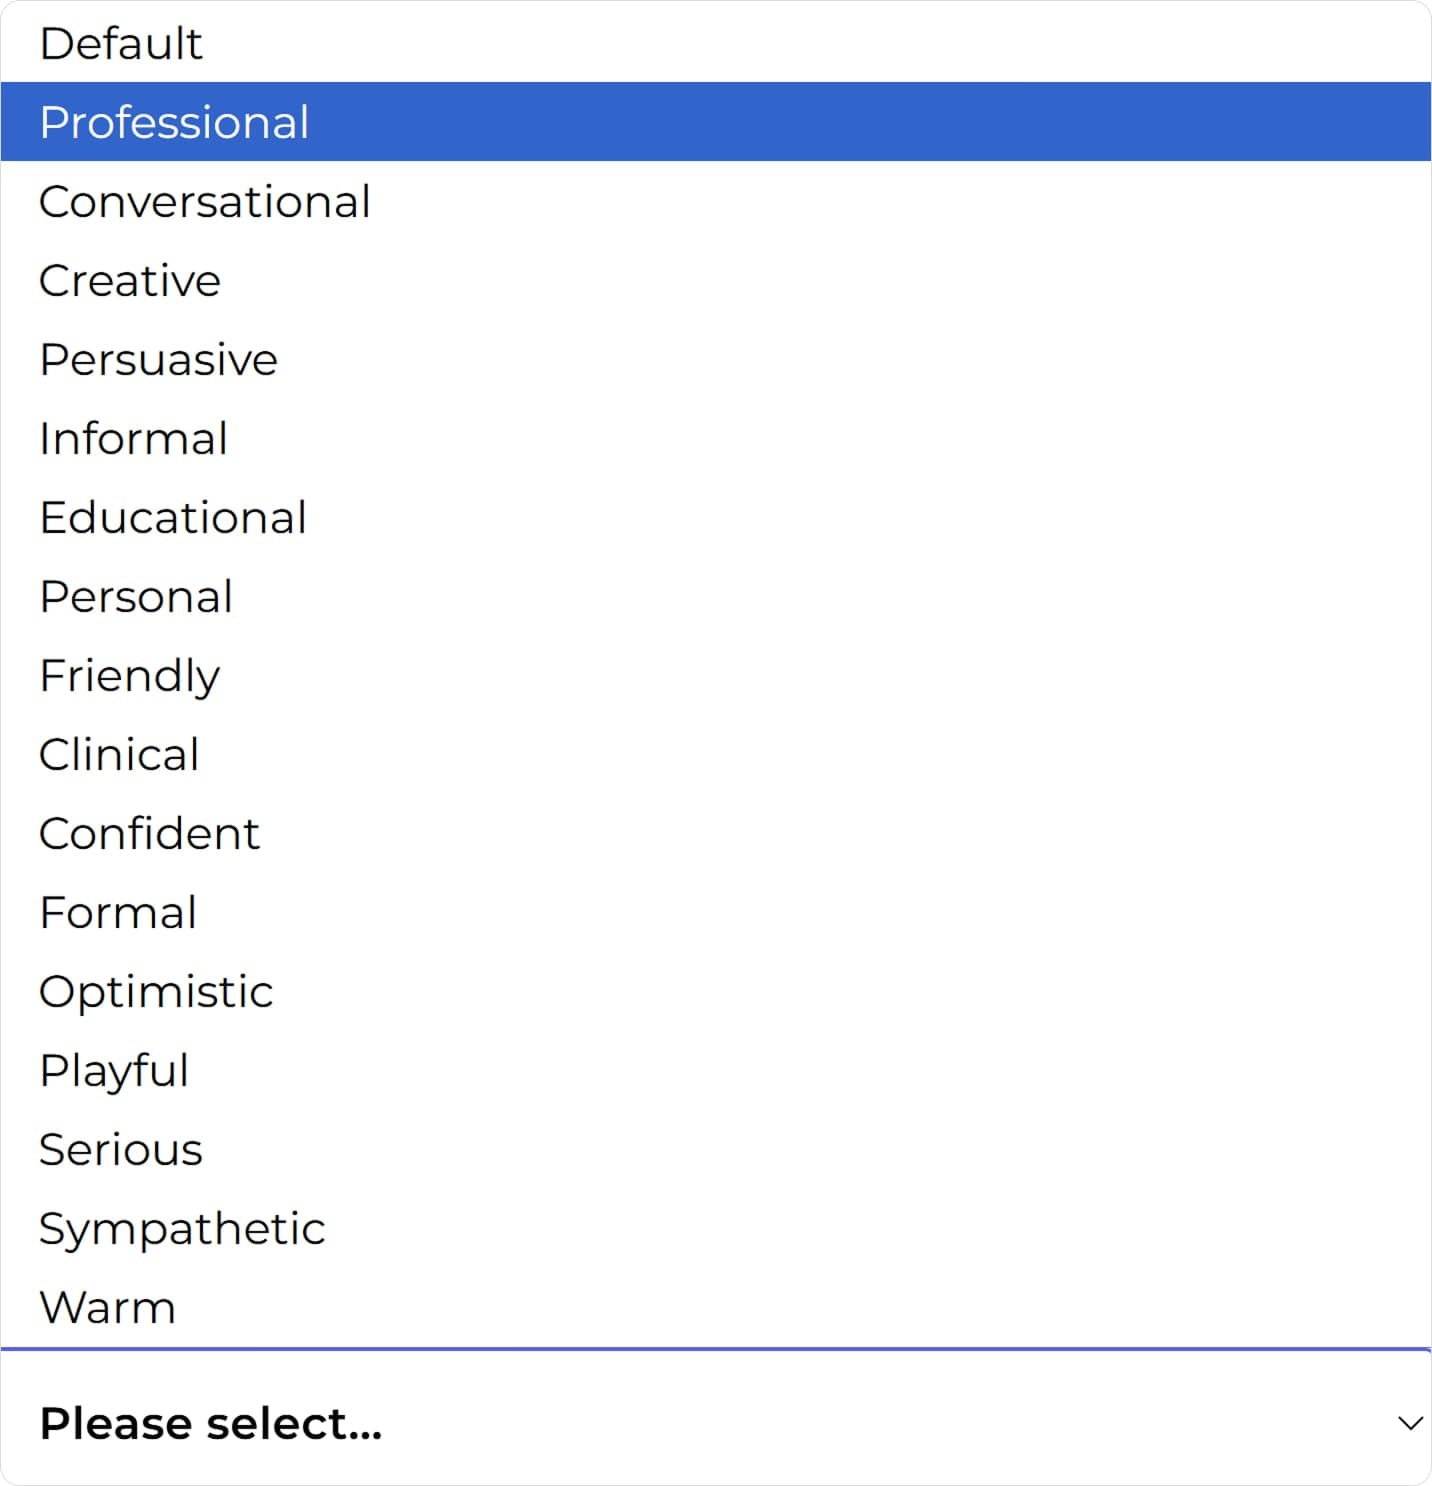1432x1486 pixels.
Task: Pick the Clinical tone option
Action: click(119, 755)
